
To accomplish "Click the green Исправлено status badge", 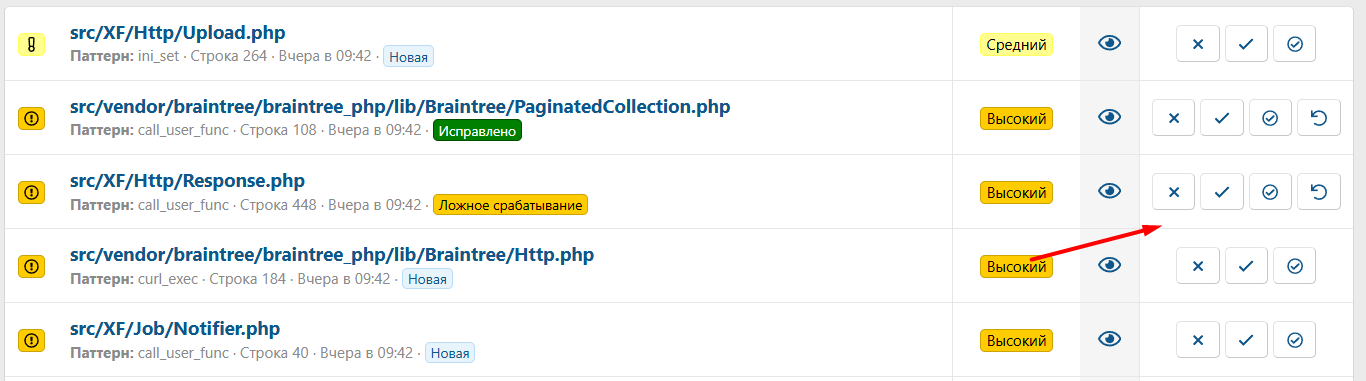I will 478,131.
